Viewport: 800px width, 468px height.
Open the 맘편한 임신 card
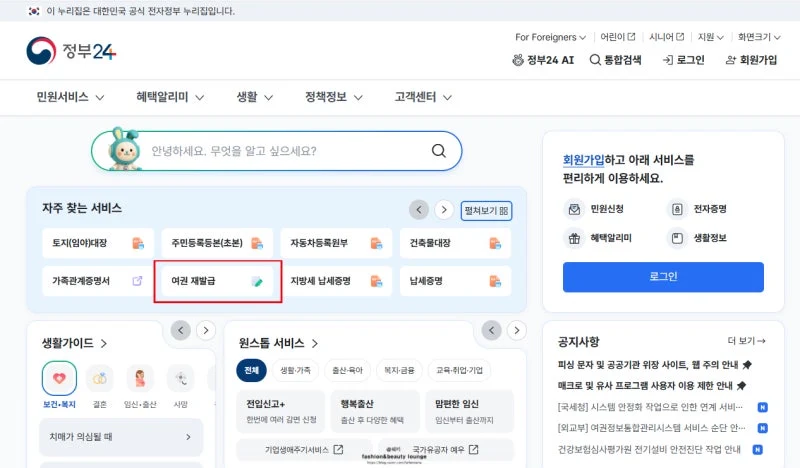coord(469,411)
